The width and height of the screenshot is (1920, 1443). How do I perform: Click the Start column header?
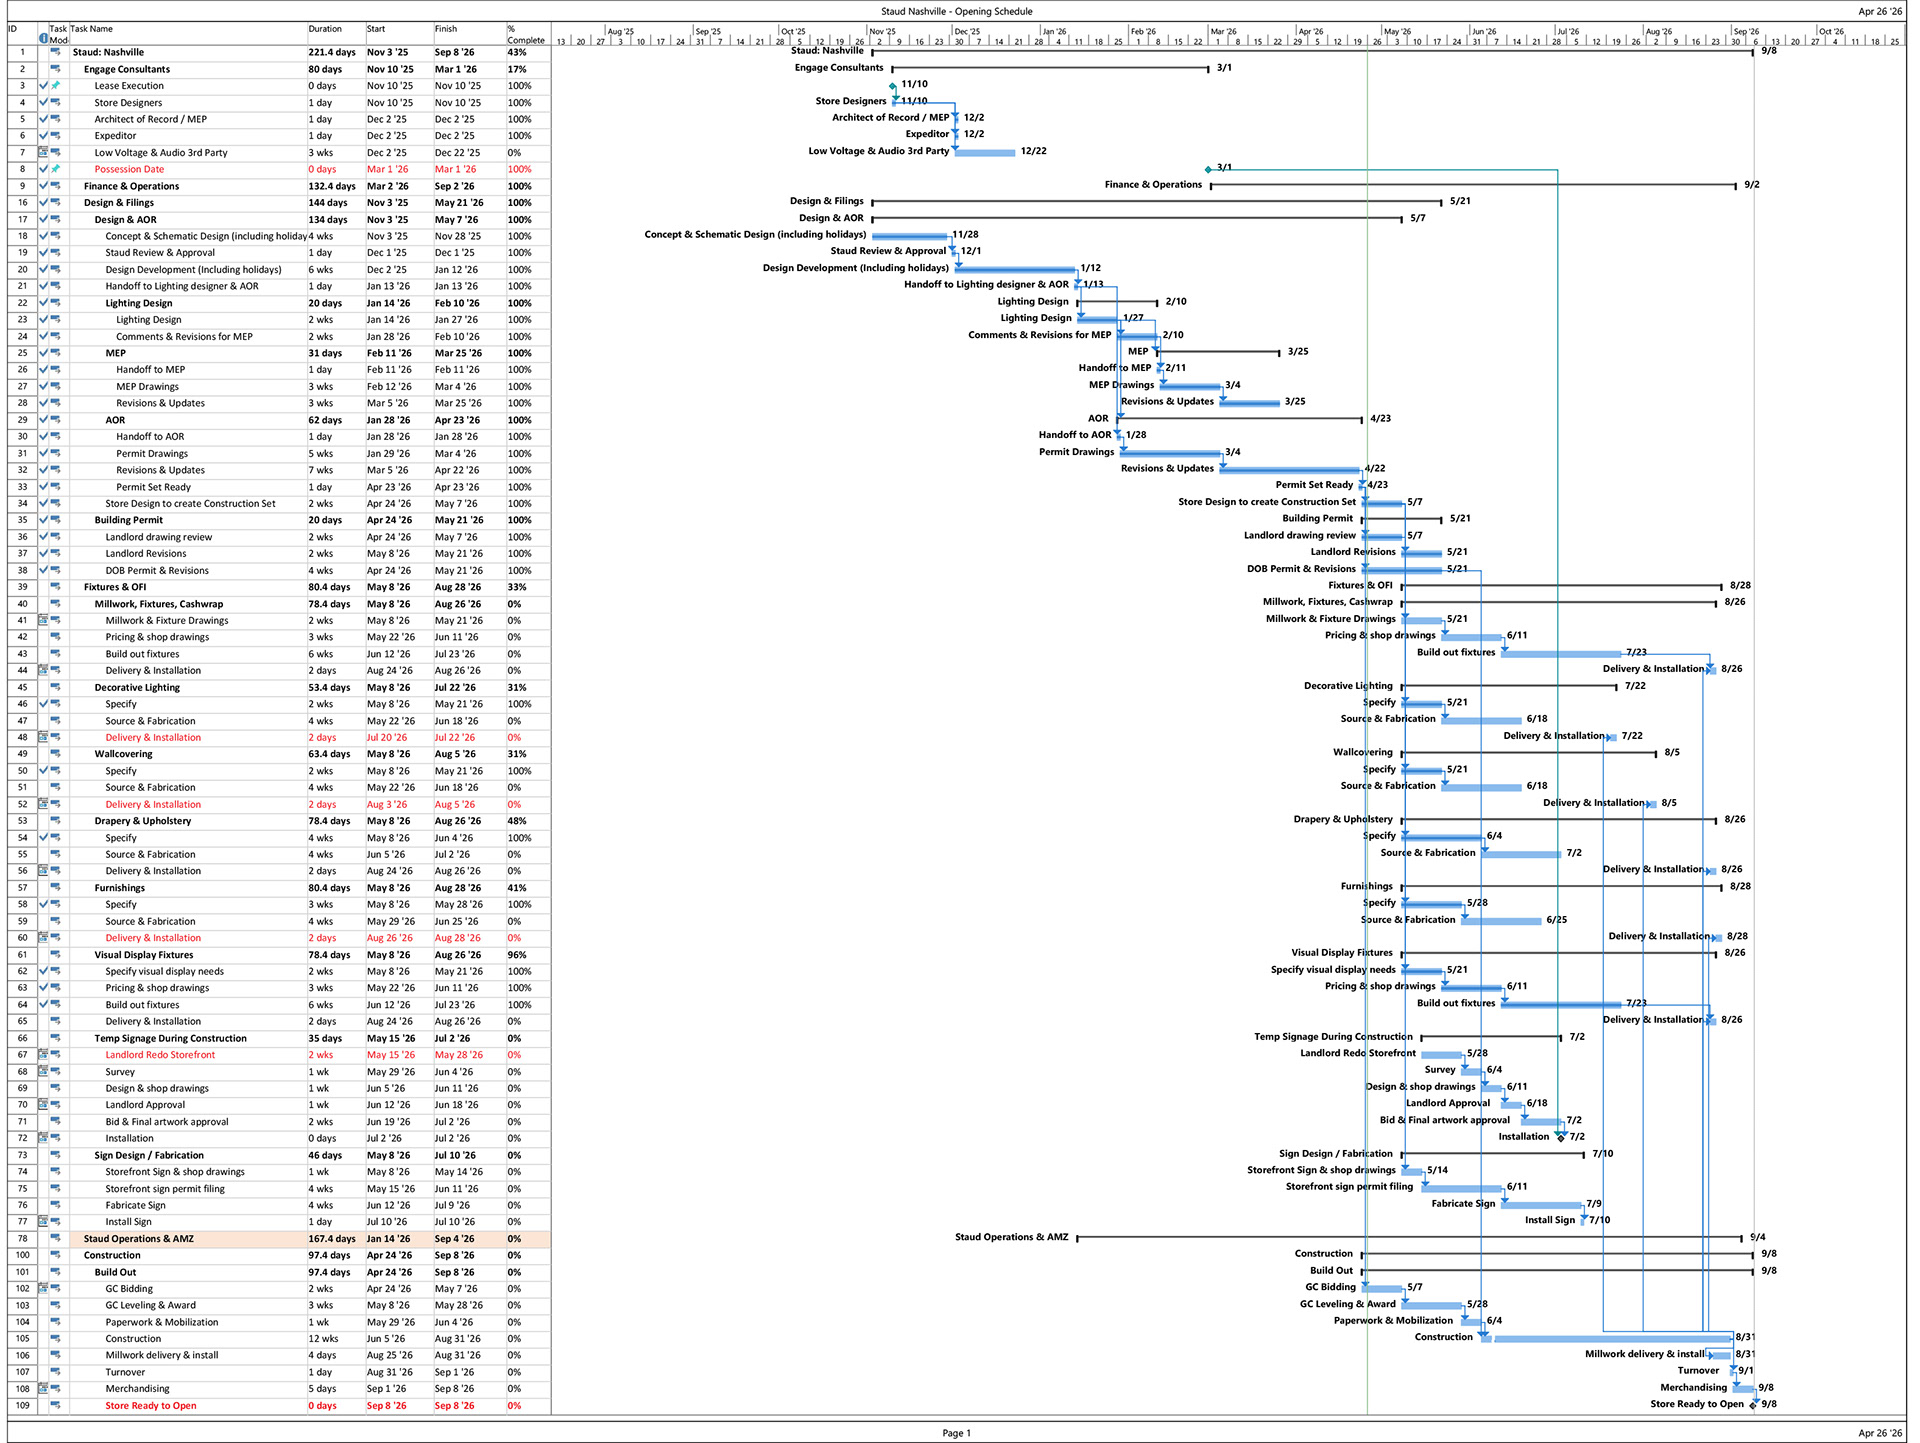[x=398, y=35]
